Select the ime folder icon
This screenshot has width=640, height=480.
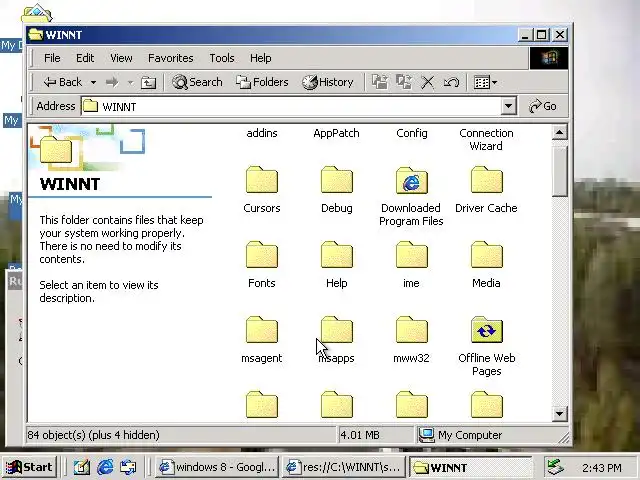point(411,255)
